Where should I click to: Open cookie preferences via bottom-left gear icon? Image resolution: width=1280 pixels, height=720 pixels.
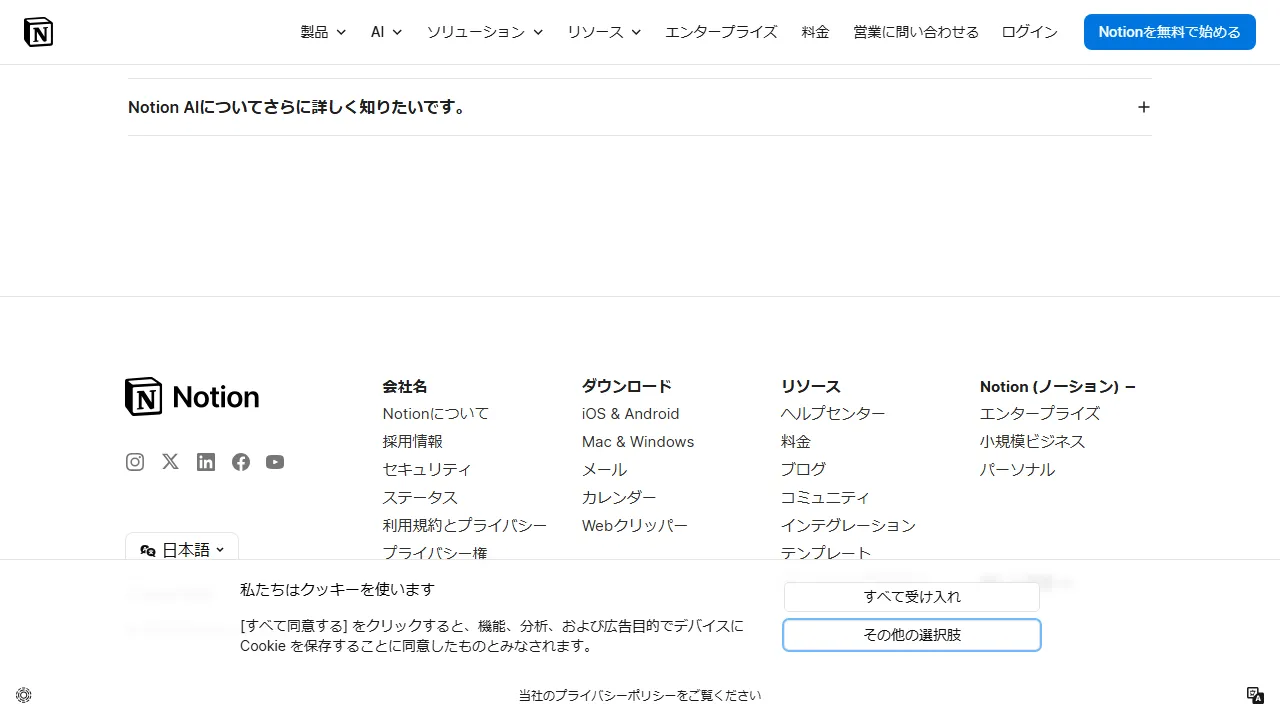(x=23, y=694)
